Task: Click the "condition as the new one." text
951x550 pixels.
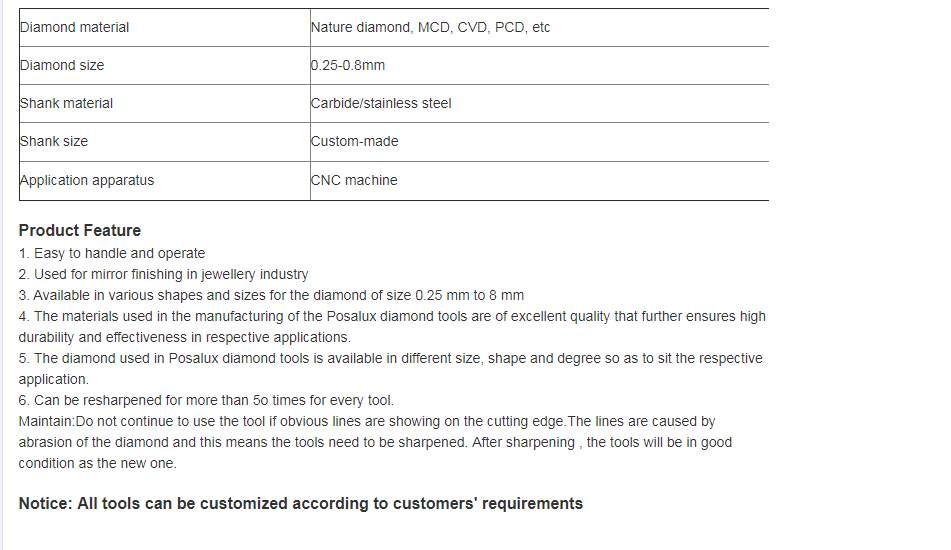Action: pos(98,463)
